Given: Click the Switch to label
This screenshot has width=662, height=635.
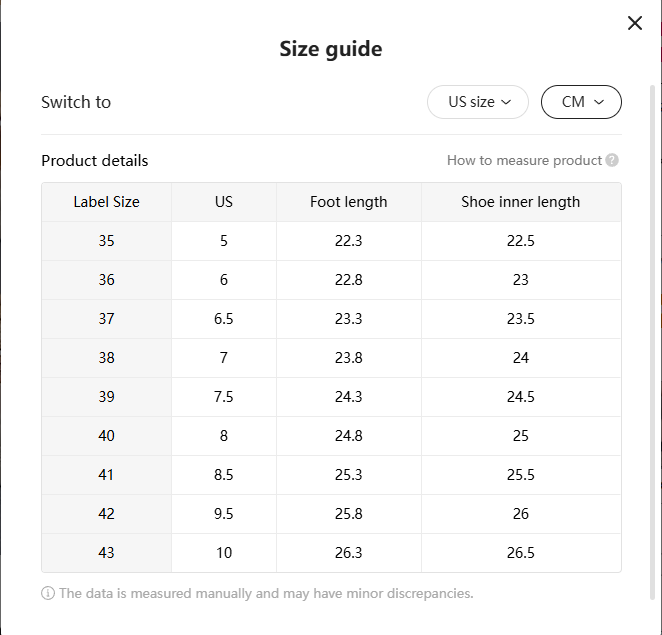Looking at the screenshot, I should click(76, 102).
